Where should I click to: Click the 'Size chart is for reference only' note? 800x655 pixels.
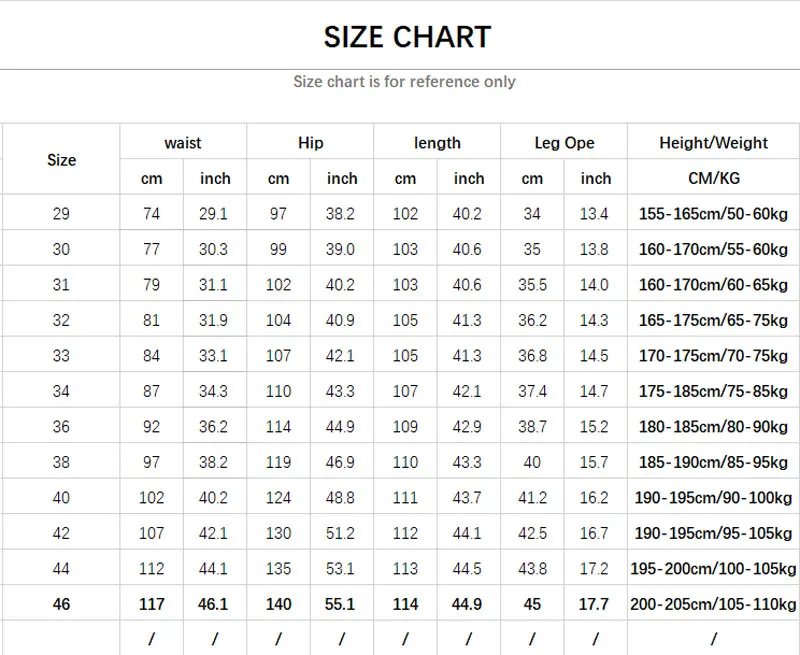pyautogui.click(x=404, y=82)
